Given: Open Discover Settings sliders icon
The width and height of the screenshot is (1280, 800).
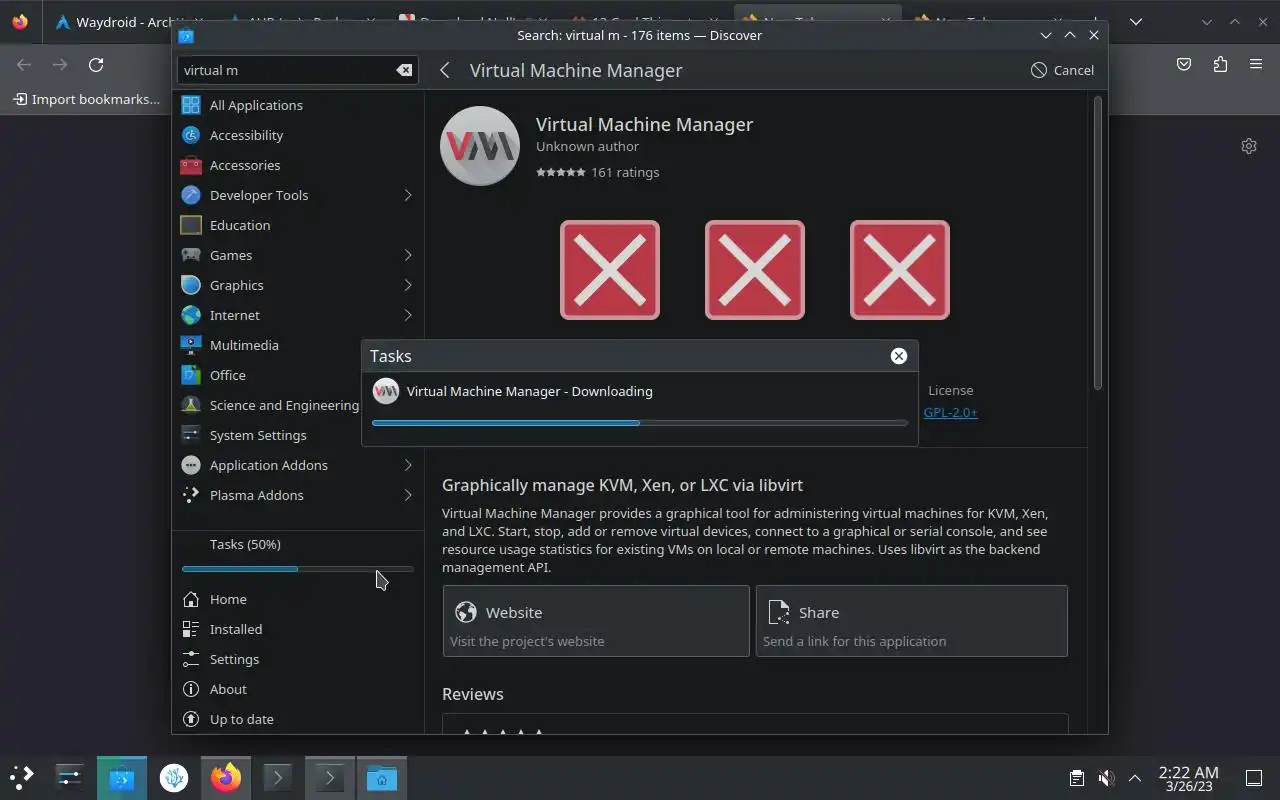Looking at the screenshot, I should point(191,659).
